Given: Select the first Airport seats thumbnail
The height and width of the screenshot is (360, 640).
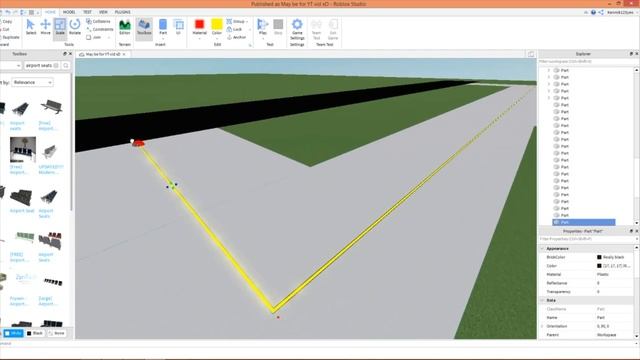Looking at the screenshot, I should [20, 108].
